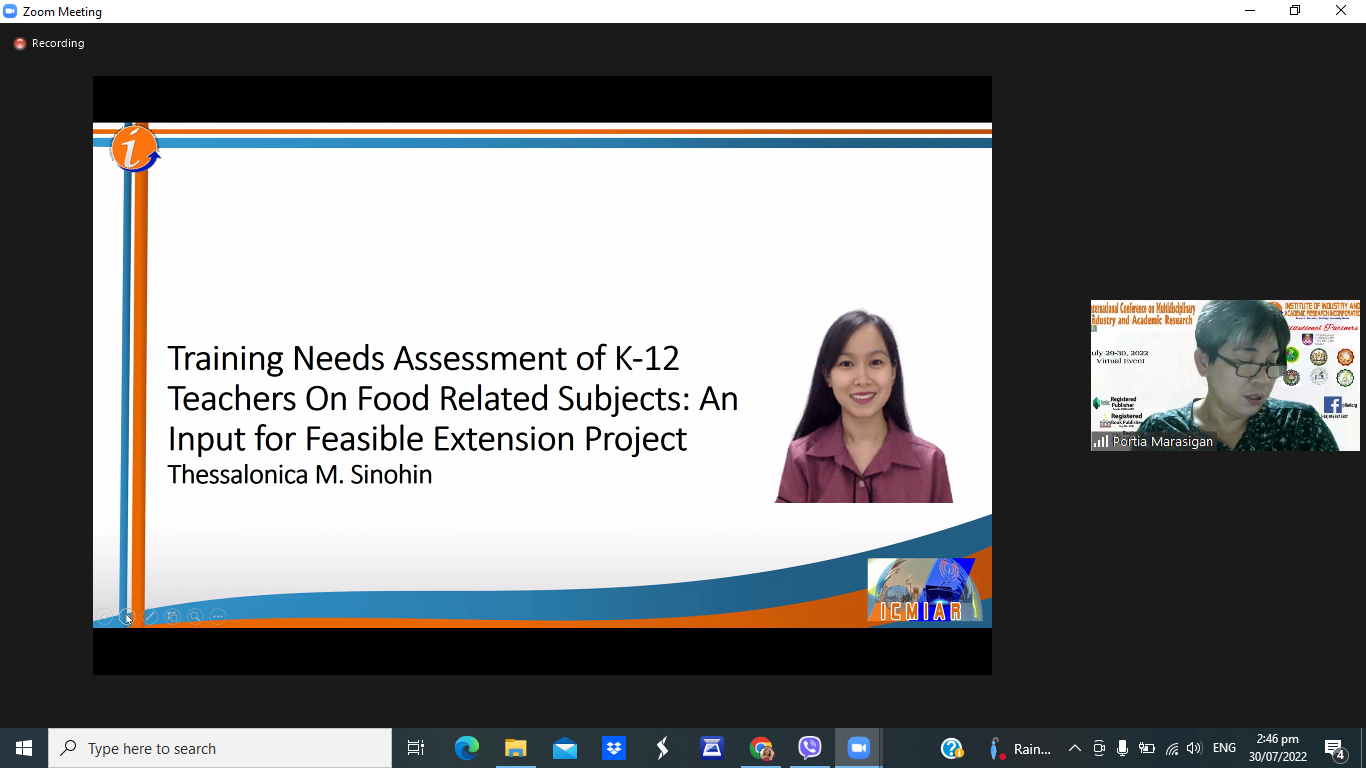The height and width of the screenshot is (768, 1366).
Task: Open the ENG input language selector
Action: tap(1224, 748)
